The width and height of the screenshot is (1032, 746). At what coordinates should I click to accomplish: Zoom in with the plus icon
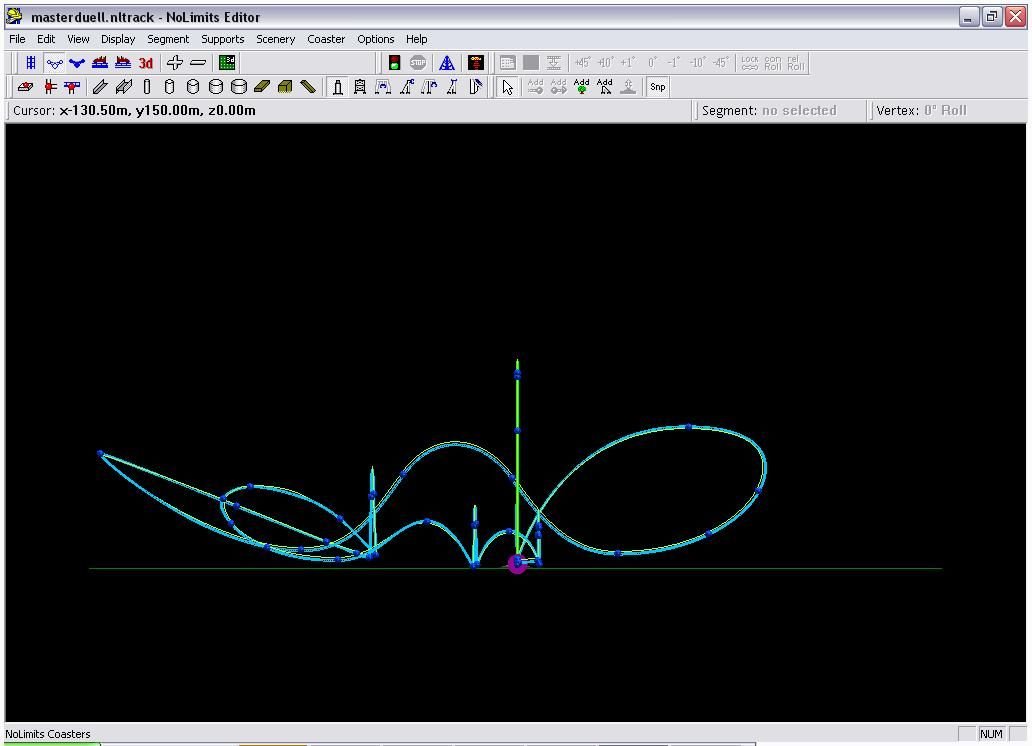[174, 63]
